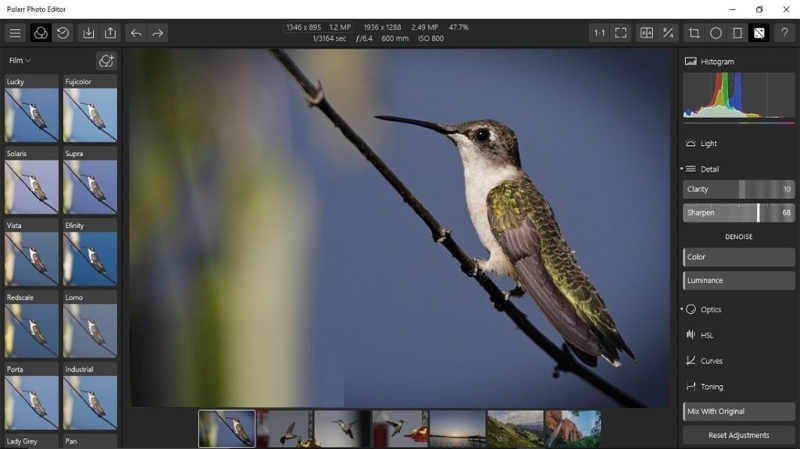
Task: Click the 47.7% zoom level text
Action: pos(458,28)
